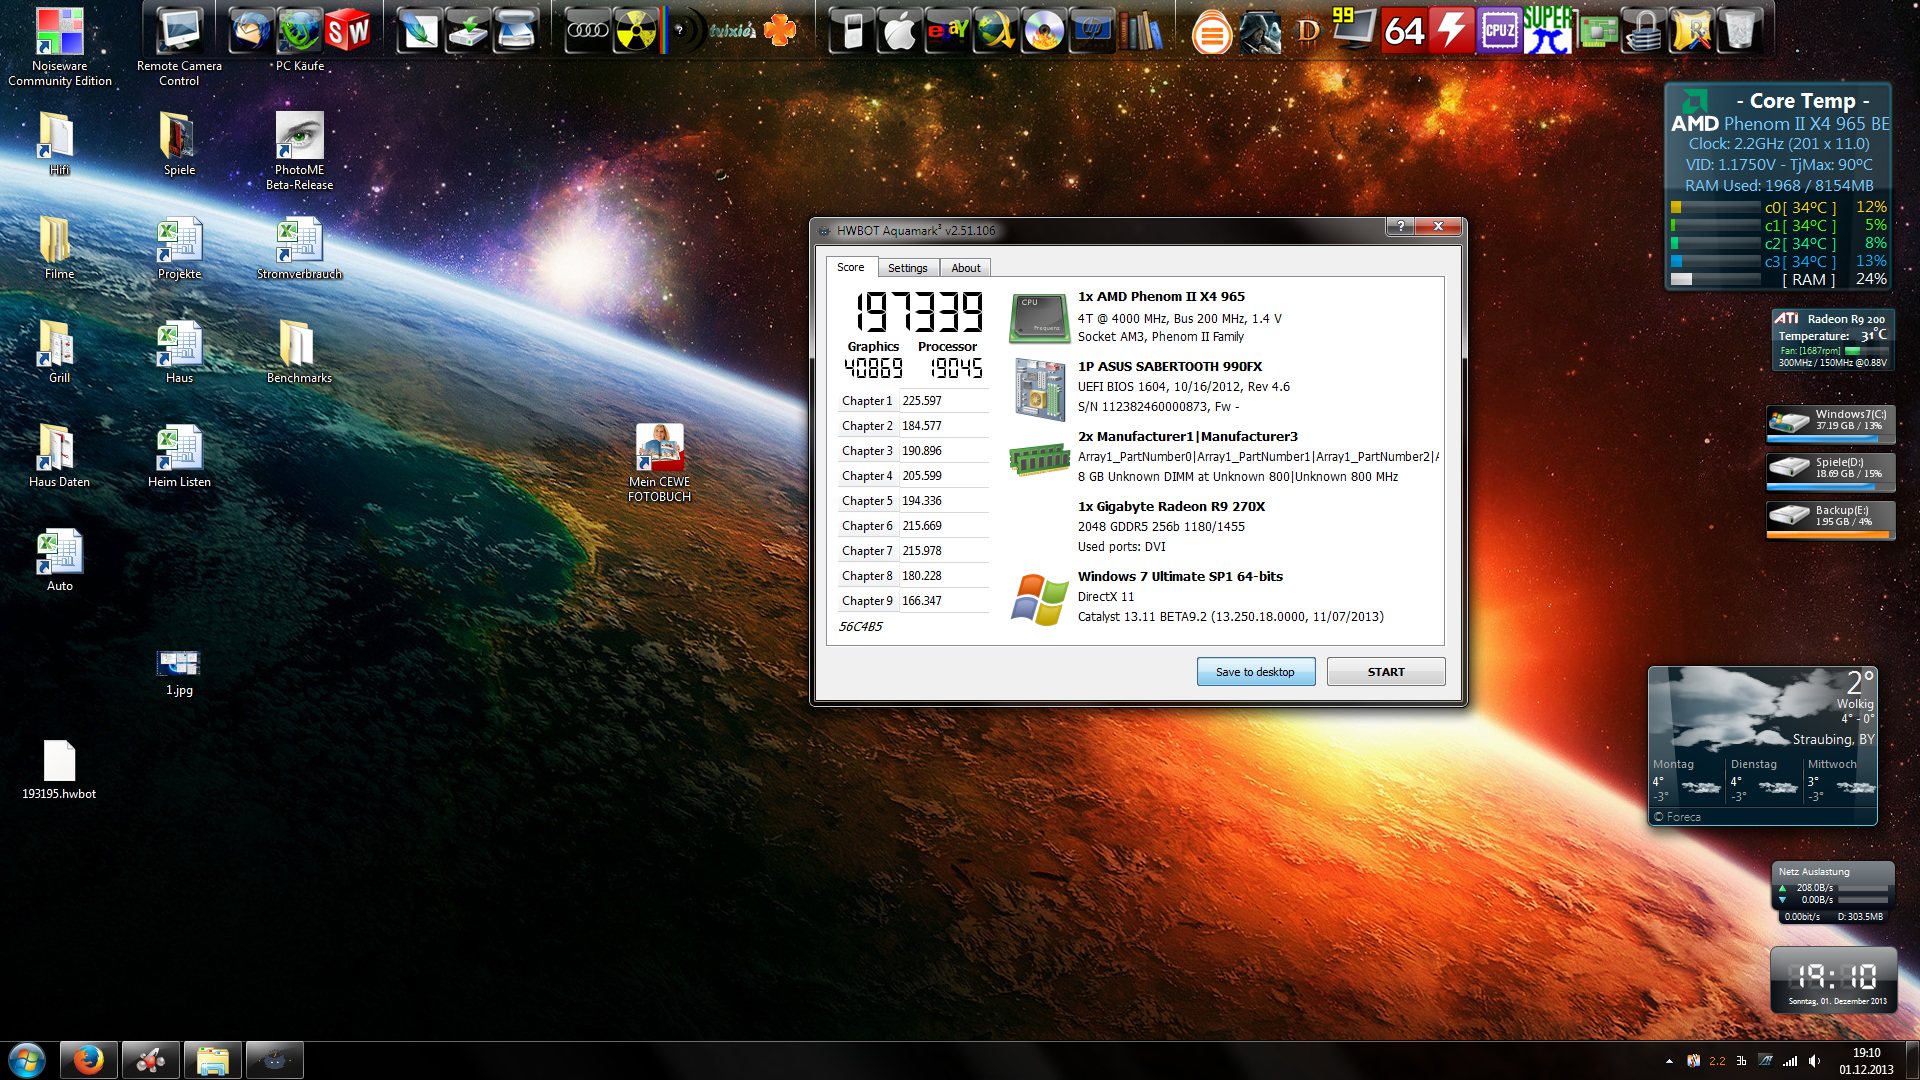
Task: Click the volume speaker tray icon
Action: click(x=1814, y=1061)
